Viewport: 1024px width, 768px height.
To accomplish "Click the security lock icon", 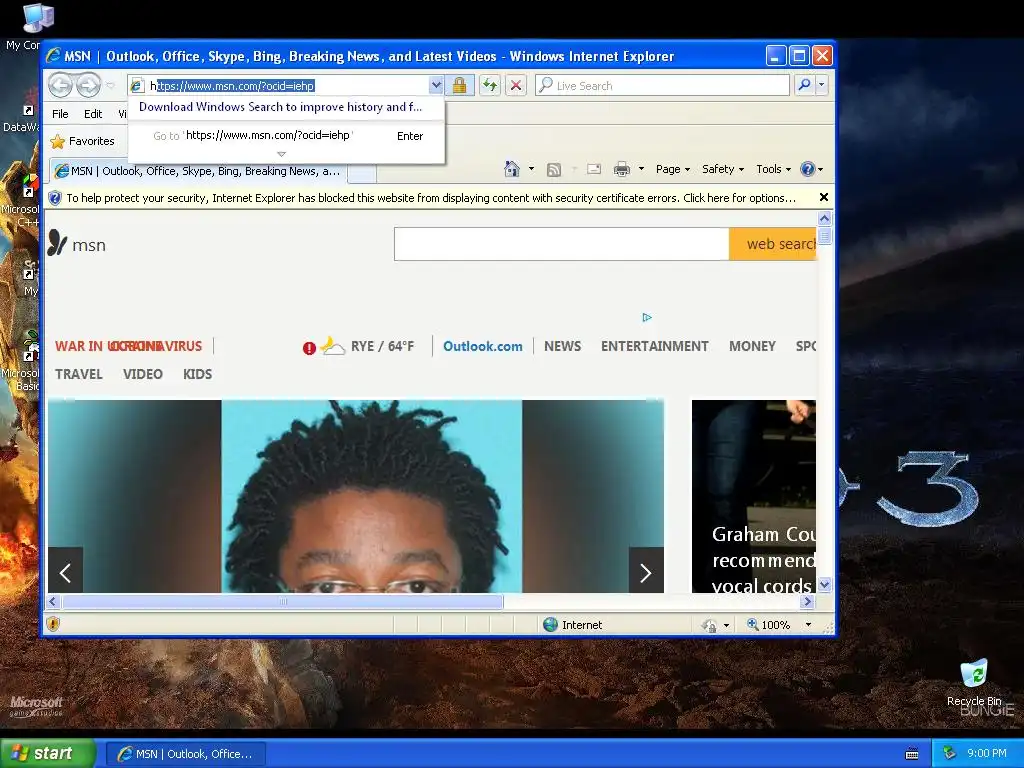I will (x=459, y=86).
